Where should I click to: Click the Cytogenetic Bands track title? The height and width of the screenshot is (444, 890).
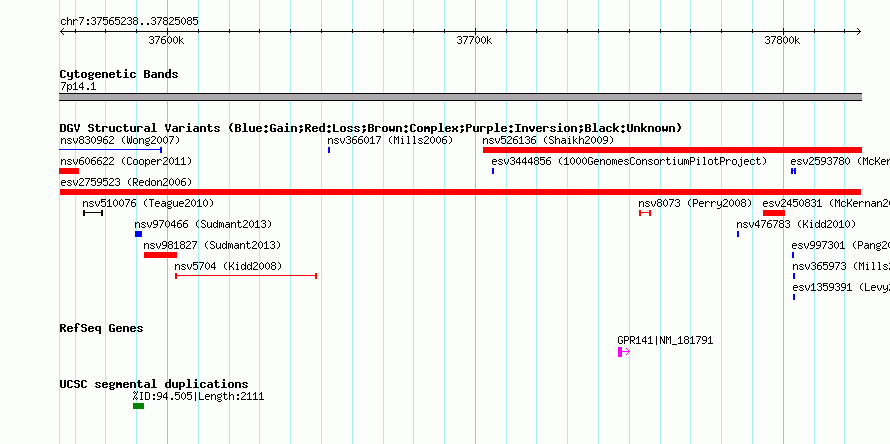[119, 74]
